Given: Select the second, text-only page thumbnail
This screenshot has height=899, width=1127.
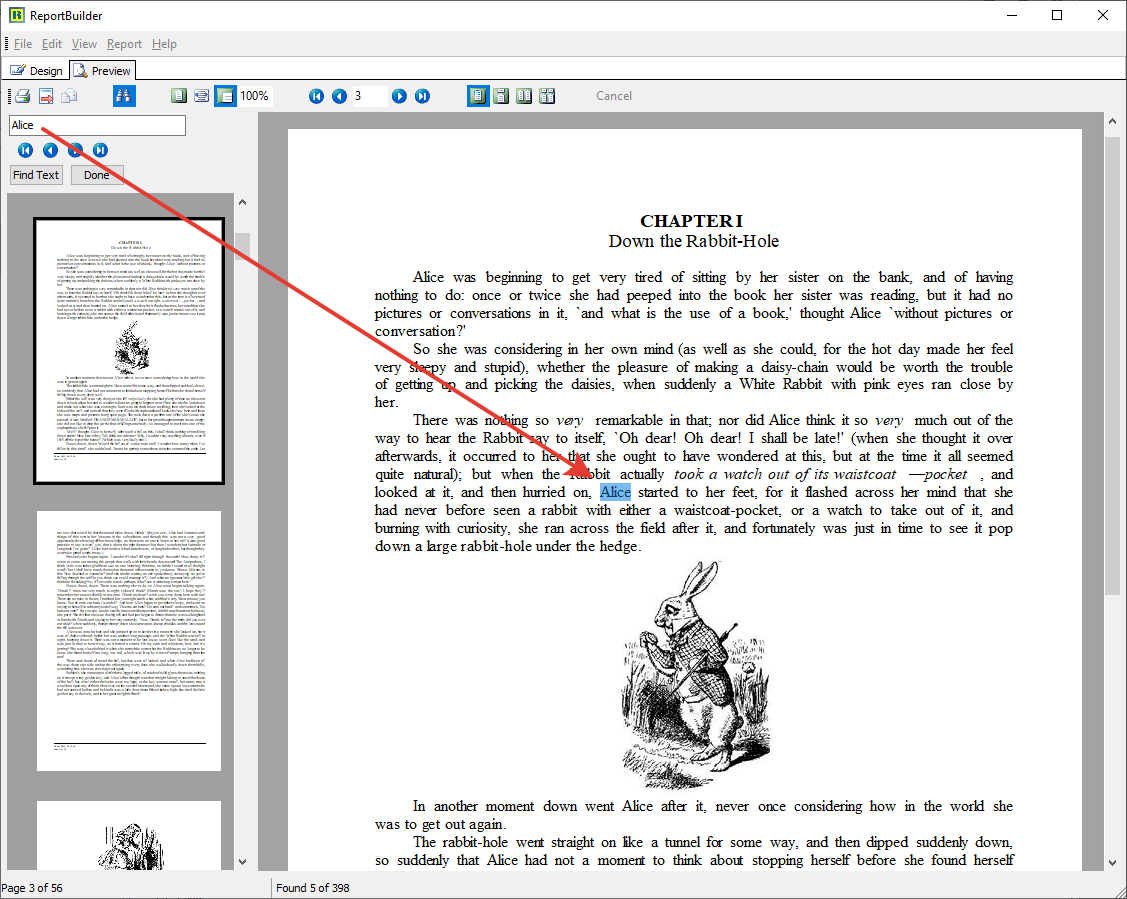Looking at the screenshot, I should [129, 640].
